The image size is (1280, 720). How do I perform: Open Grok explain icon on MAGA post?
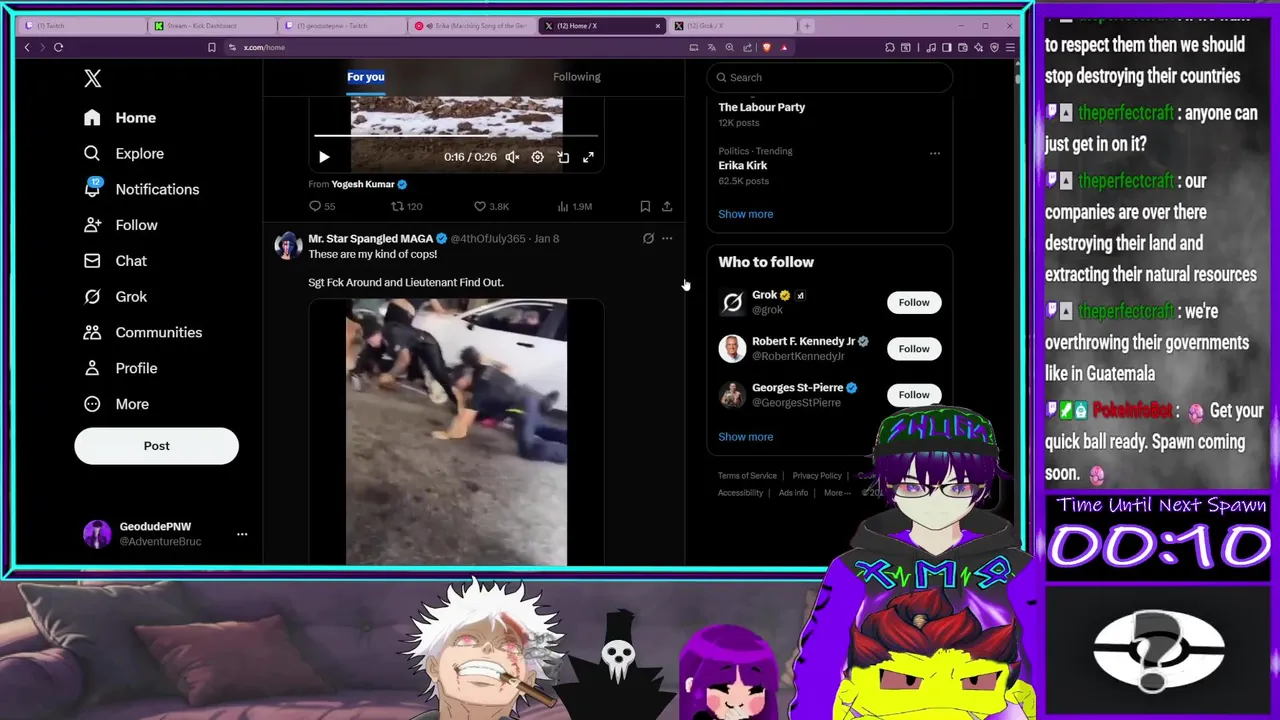tap(648, 239)
